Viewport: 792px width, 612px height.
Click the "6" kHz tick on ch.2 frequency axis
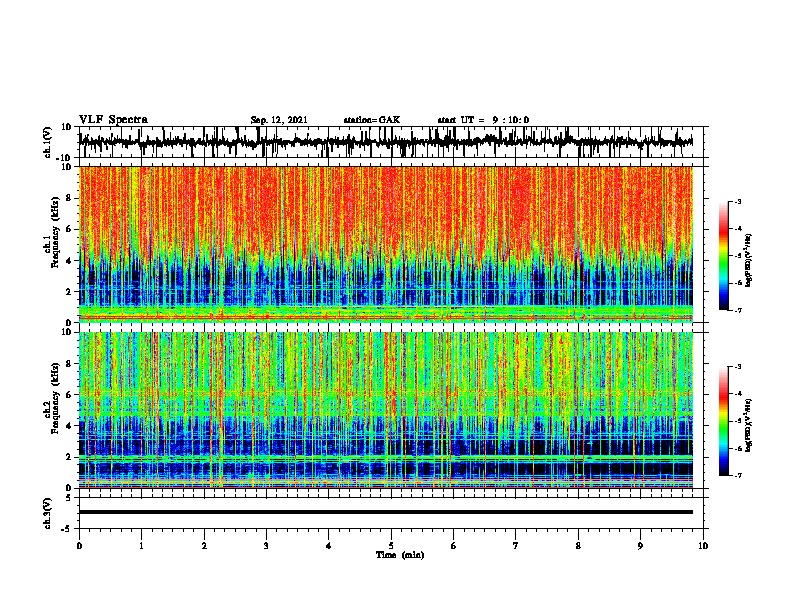pos(69,395)
